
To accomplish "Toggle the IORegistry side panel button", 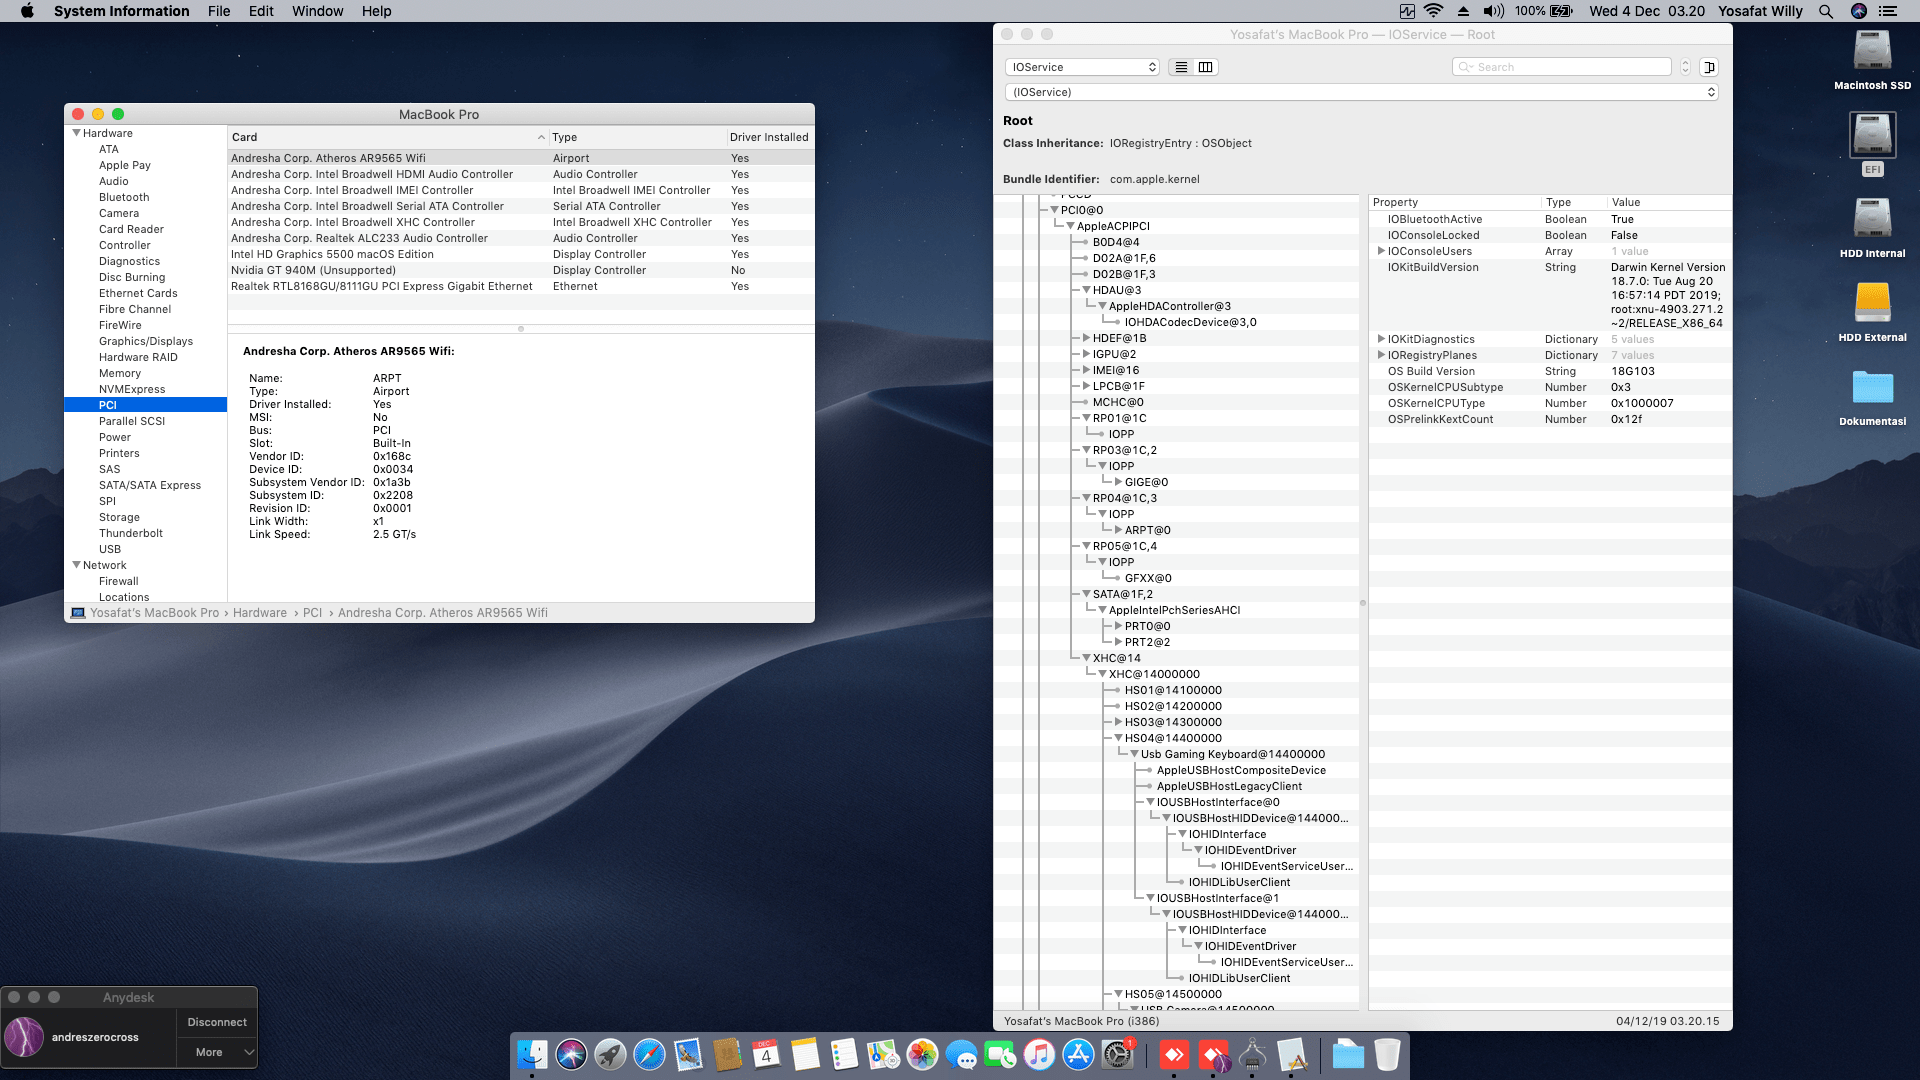I will [x=1709, y=67].
